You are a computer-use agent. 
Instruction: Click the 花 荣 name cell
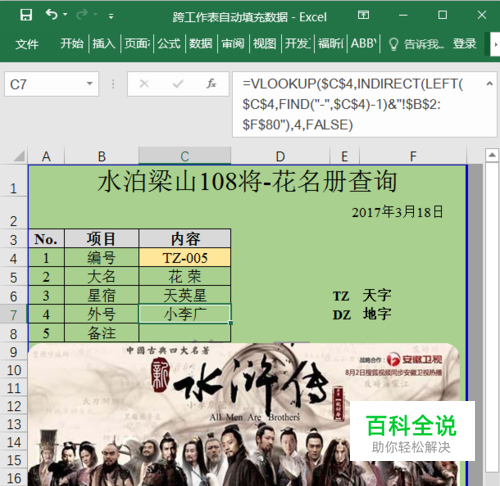(185, 276)
